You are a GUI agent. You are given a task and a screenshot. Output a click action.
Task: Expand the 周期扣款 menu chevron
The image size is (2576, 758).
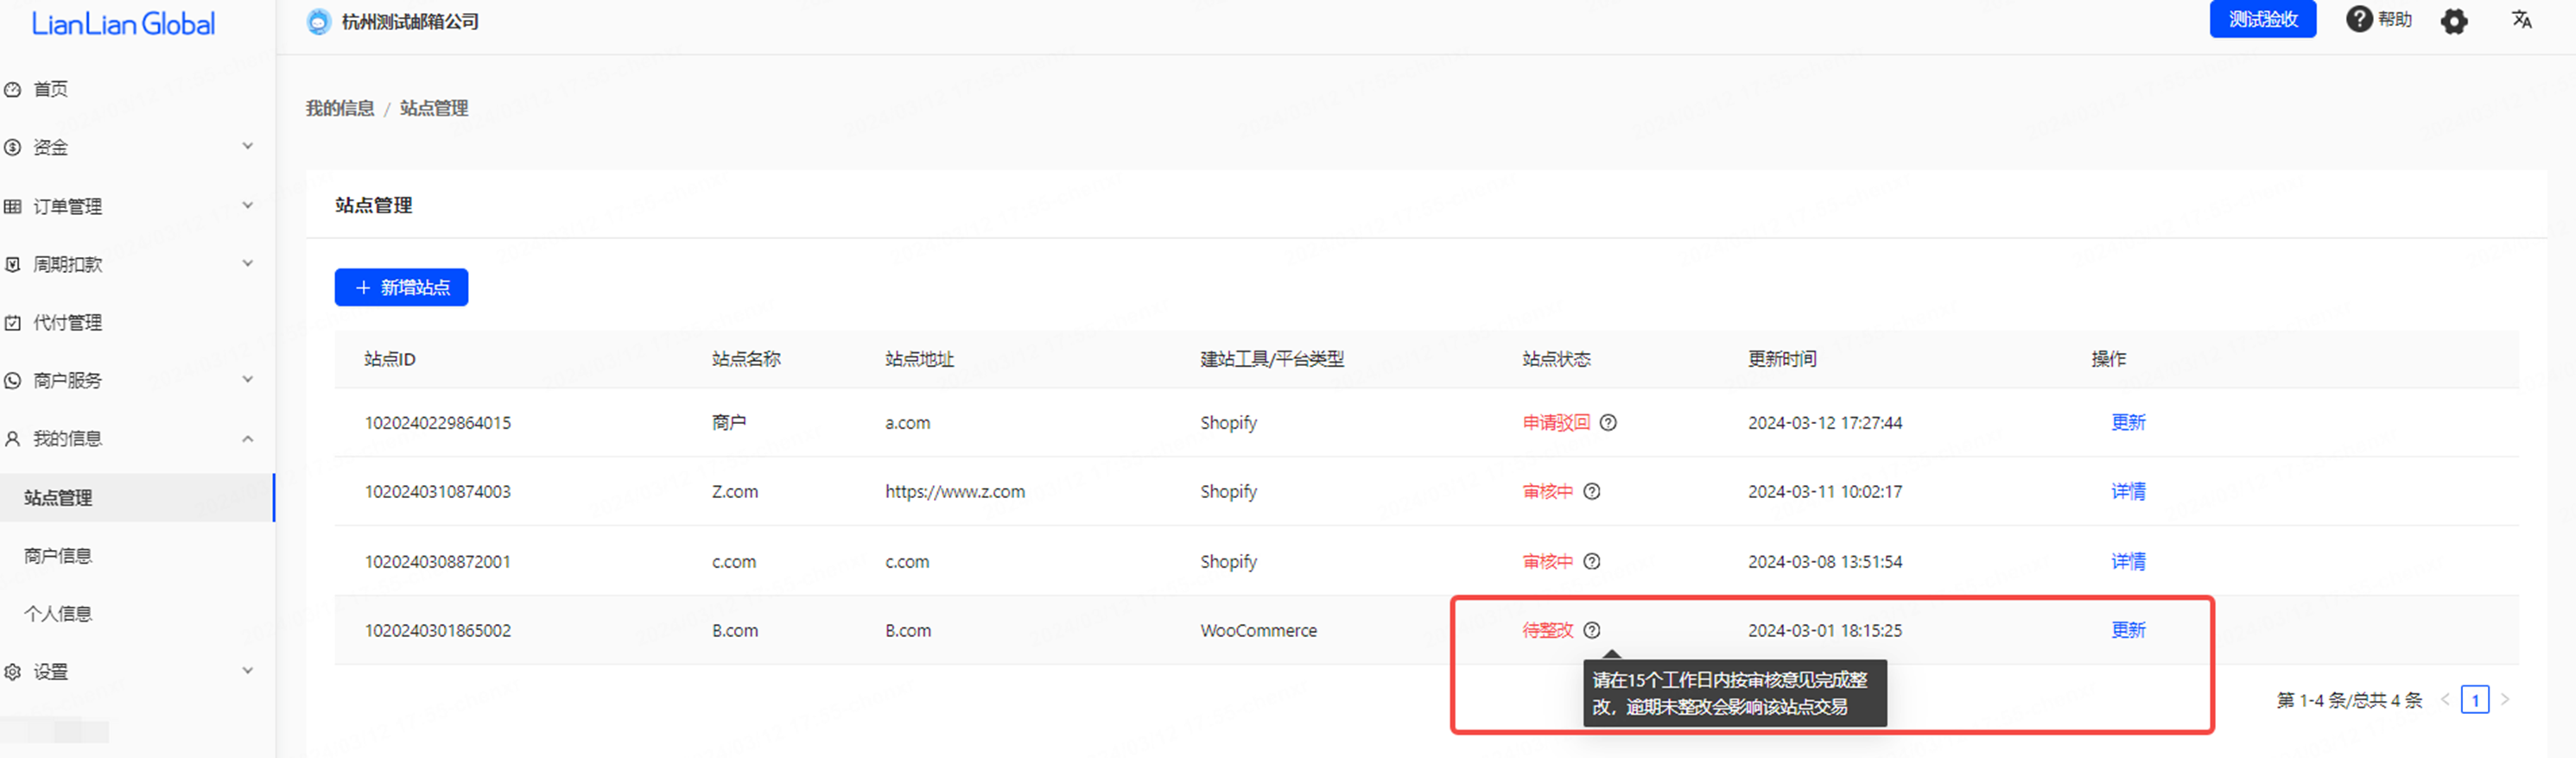coord(248,264)
